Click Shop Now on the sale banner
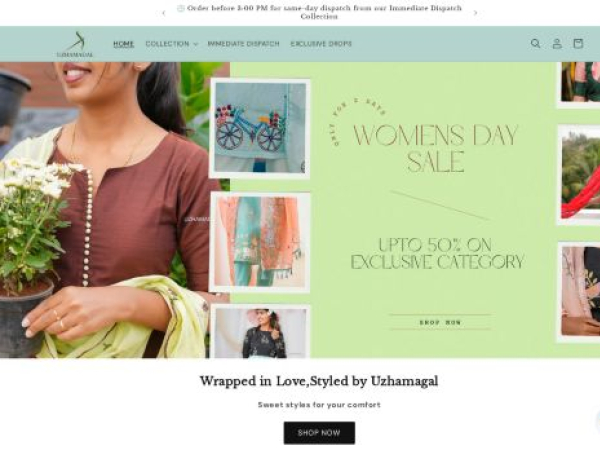Viewport: 600px width, 450px height. (440, 322)
